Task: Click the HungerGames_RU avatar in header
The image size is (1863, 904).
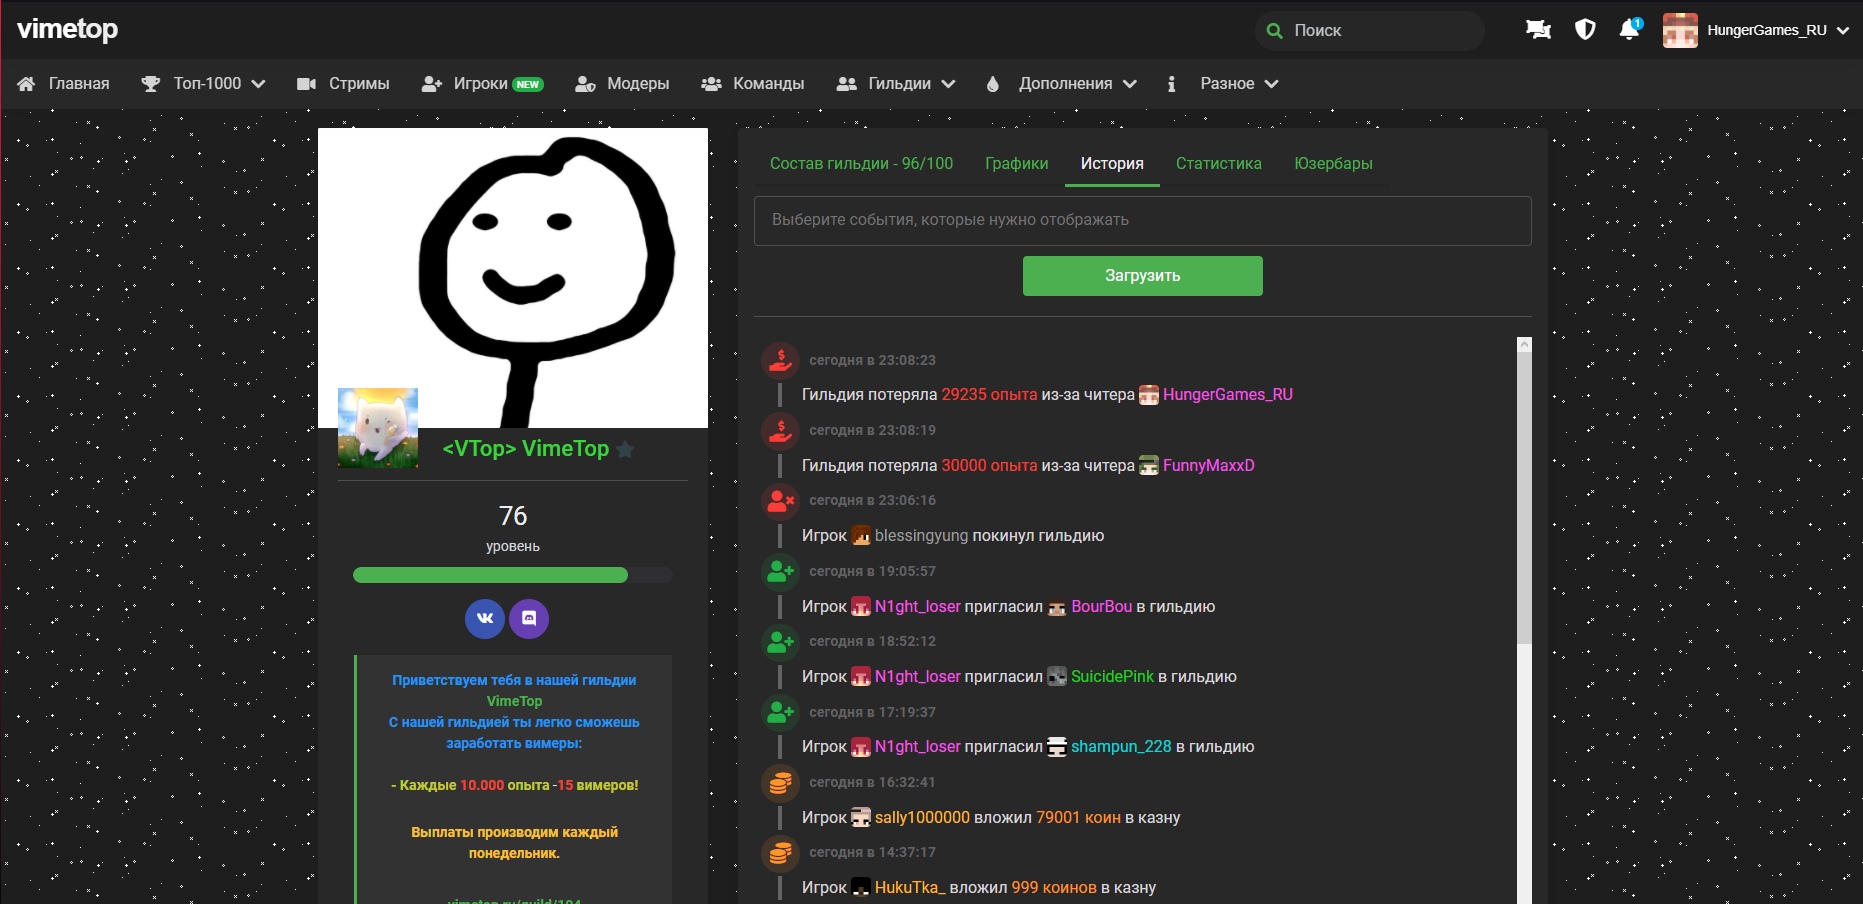Action: (x=1680, y=30)
